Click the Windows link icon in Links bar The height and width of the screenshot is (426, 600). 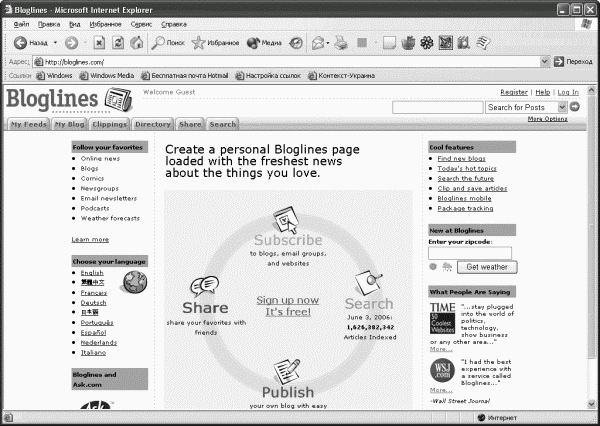[x=40, y=76]
